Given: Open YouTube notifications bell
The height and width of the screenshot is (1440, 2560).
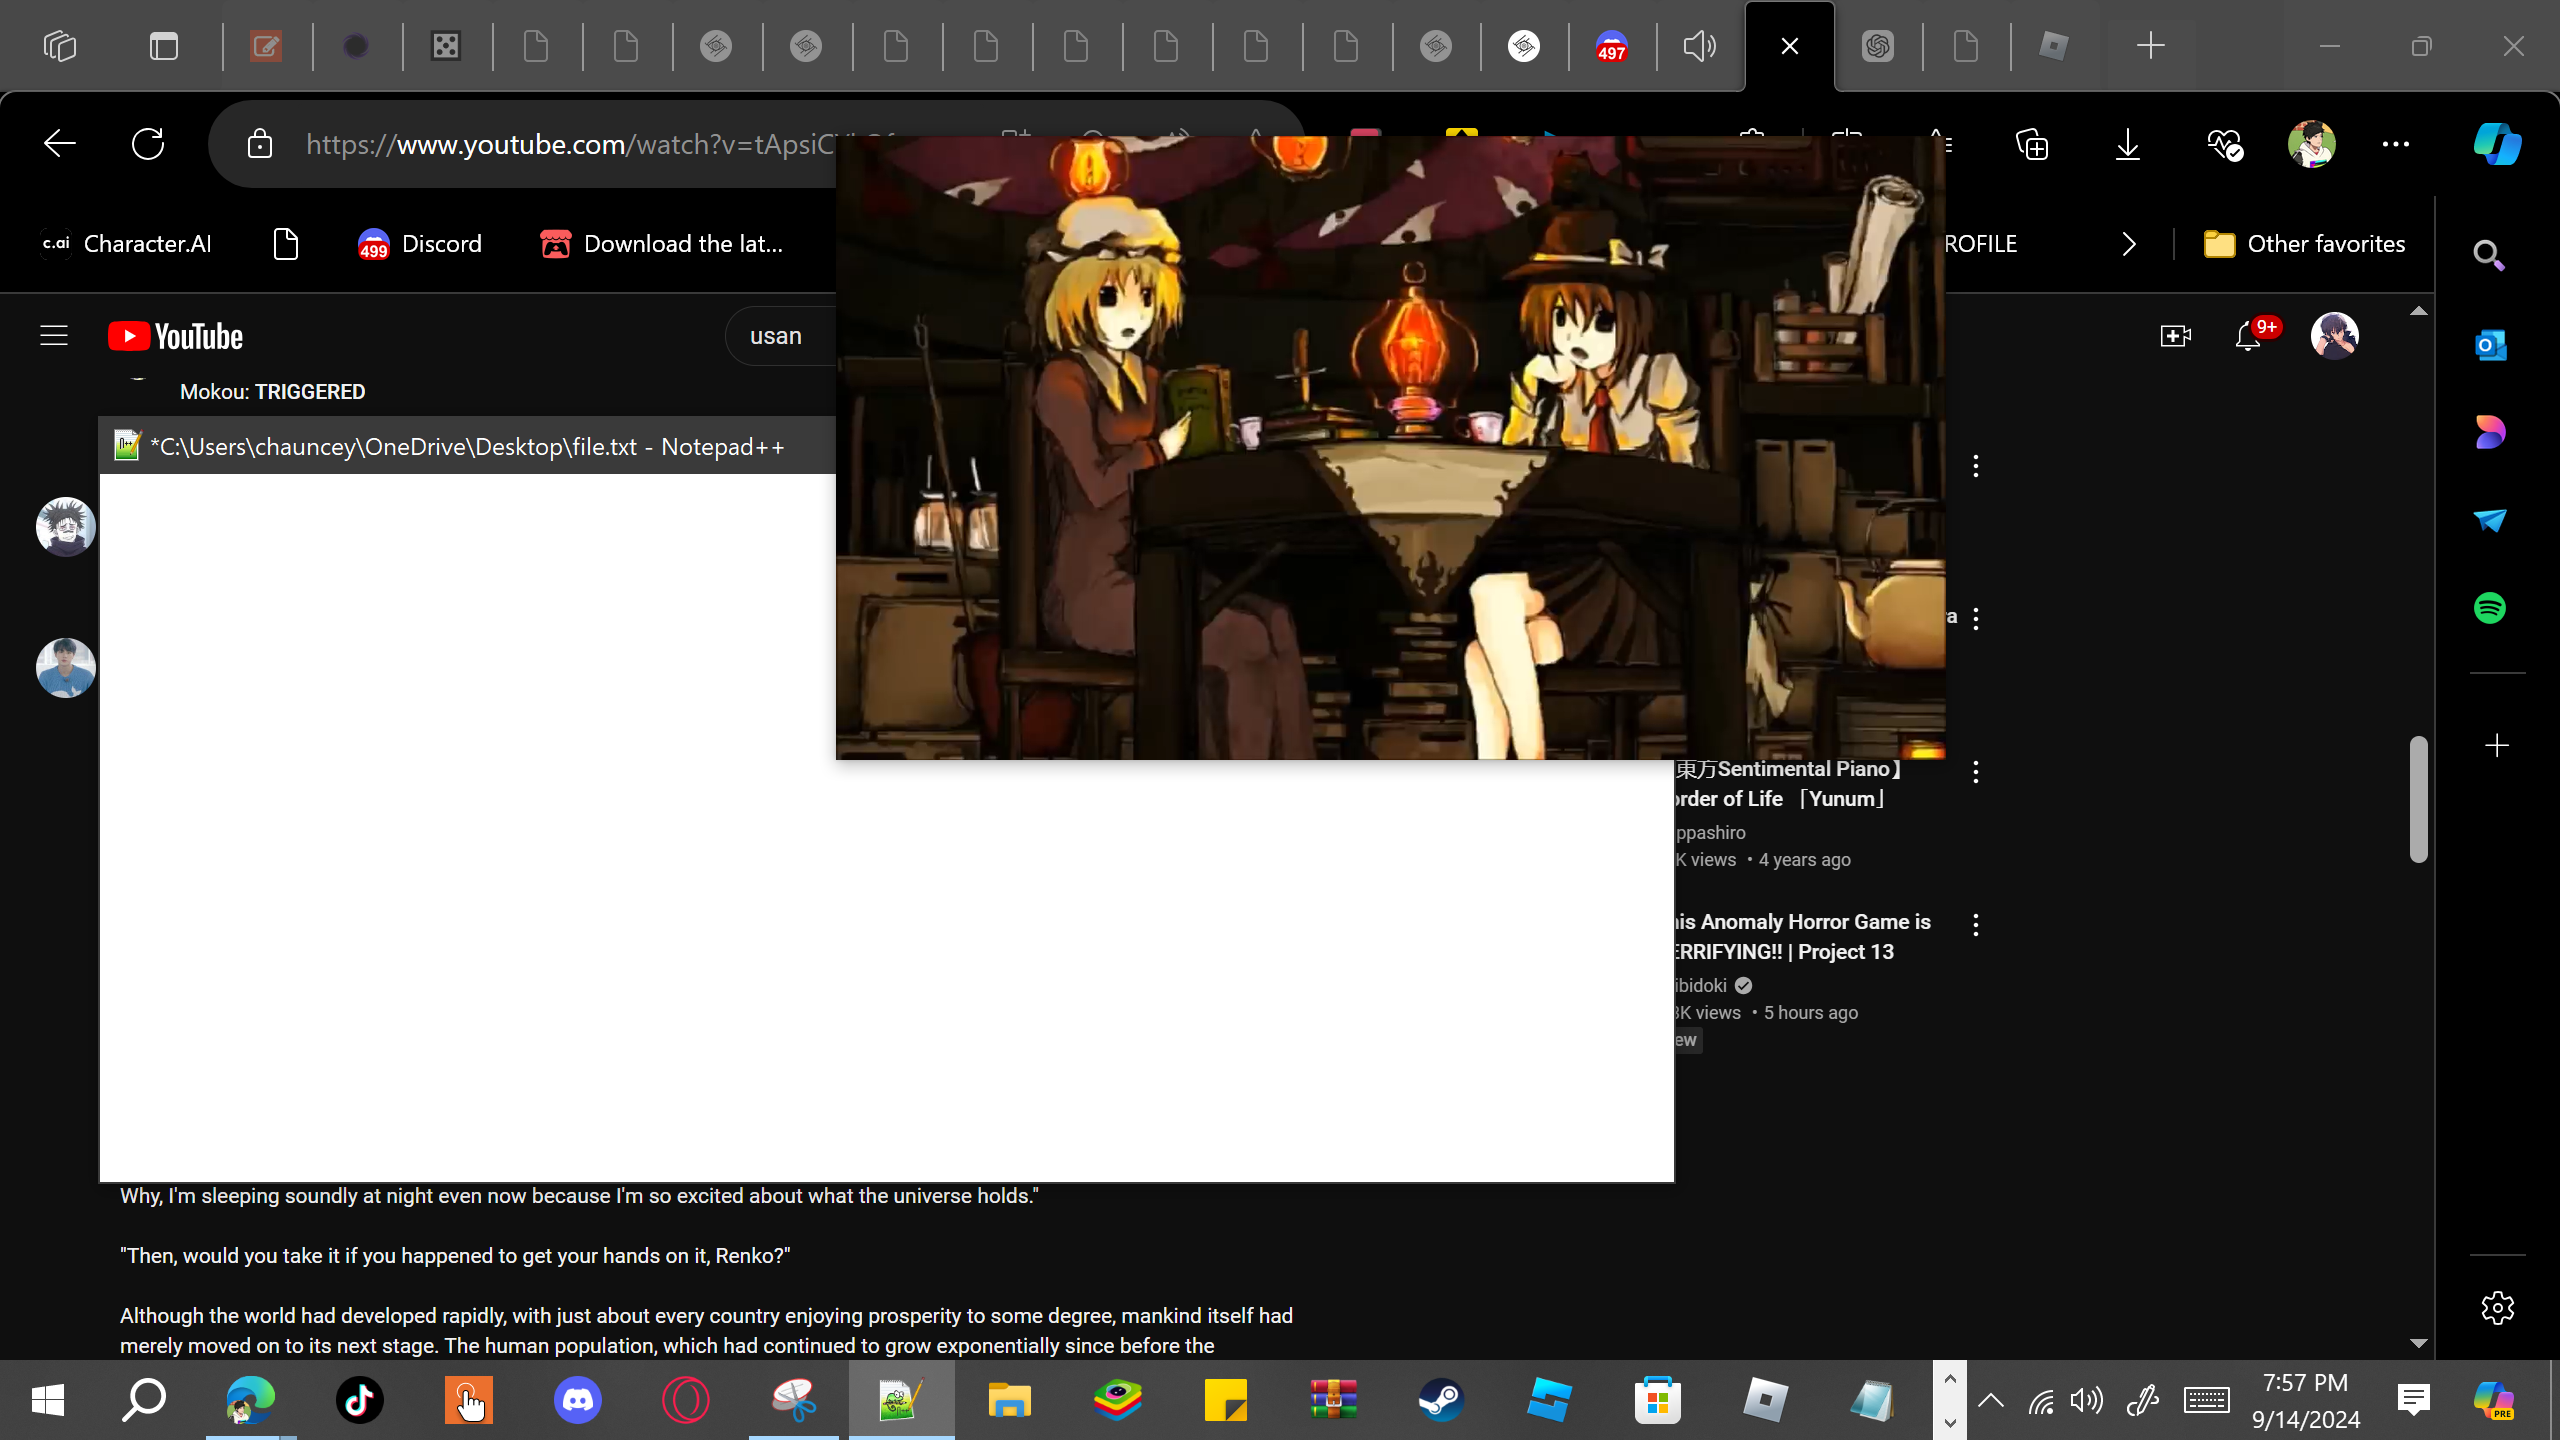Looking at the screenshot, I should pyautogui.click(x=2248, y=336).
